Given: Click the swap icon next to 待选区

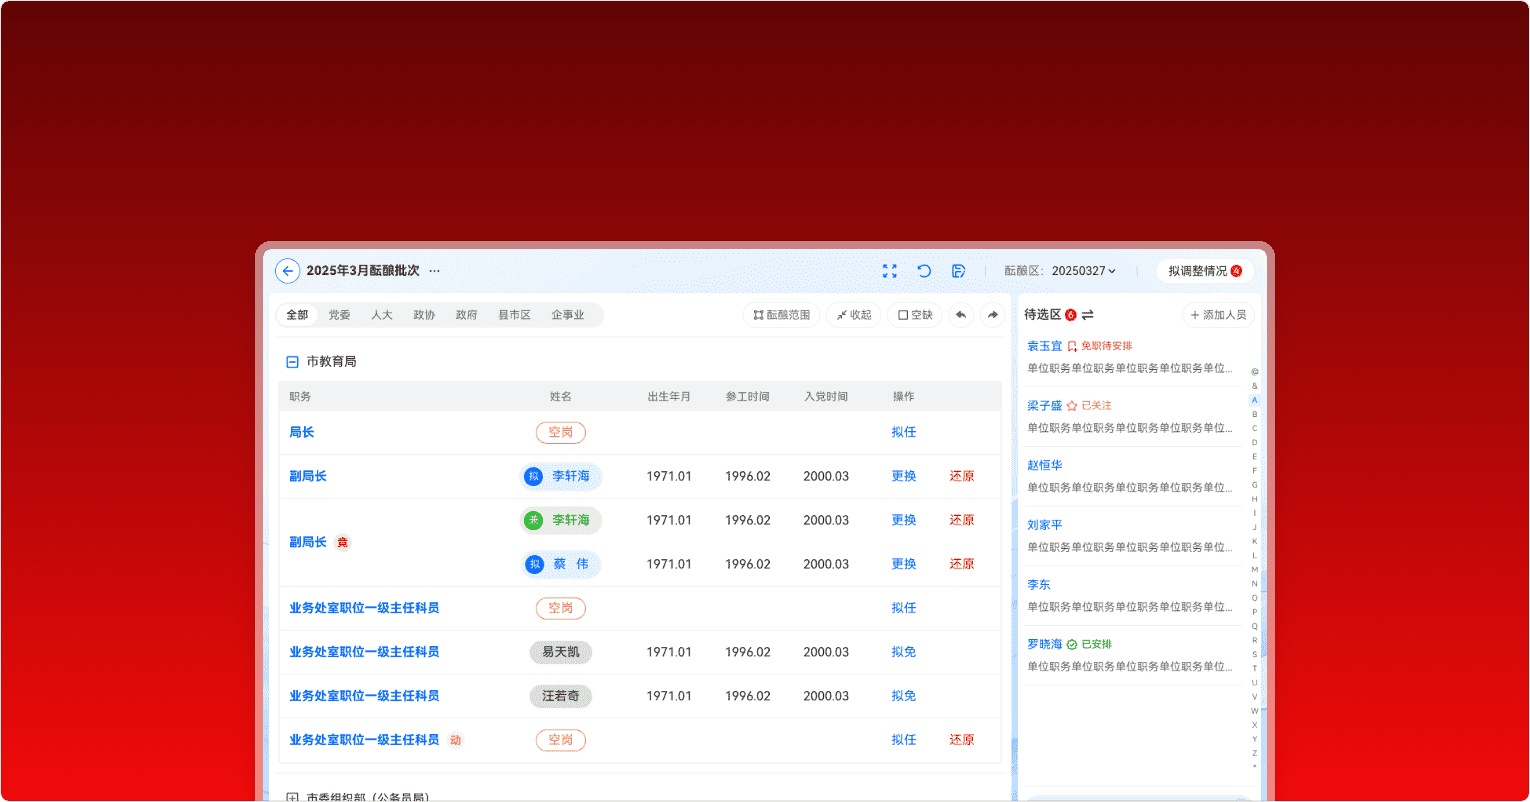Looking at the screenshot, I should (1088, 315).
